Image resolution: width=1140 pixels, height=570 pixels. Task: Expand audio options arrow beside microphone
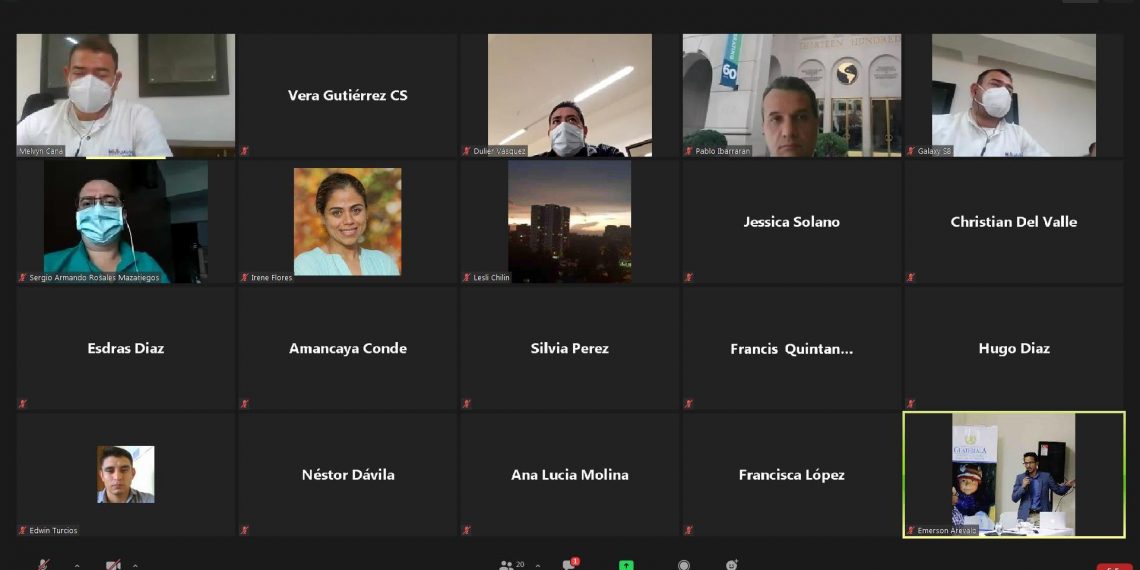(x=77, y=565)
